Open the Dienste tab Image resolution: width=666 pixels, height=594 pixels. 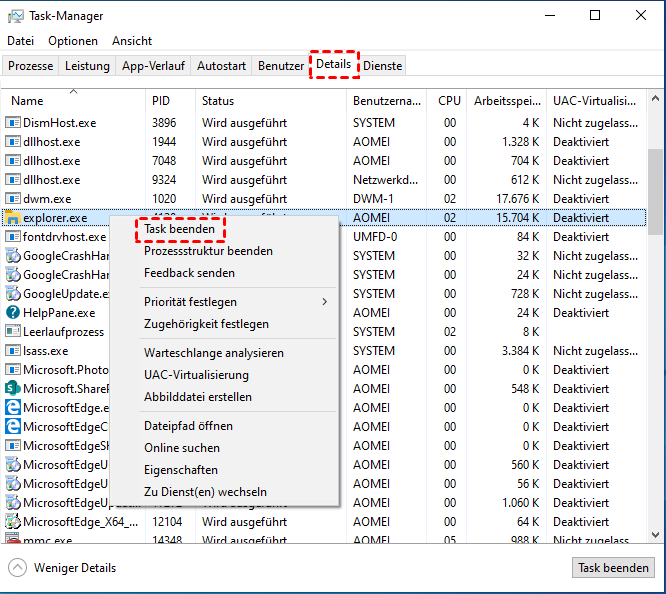[383, 66]
